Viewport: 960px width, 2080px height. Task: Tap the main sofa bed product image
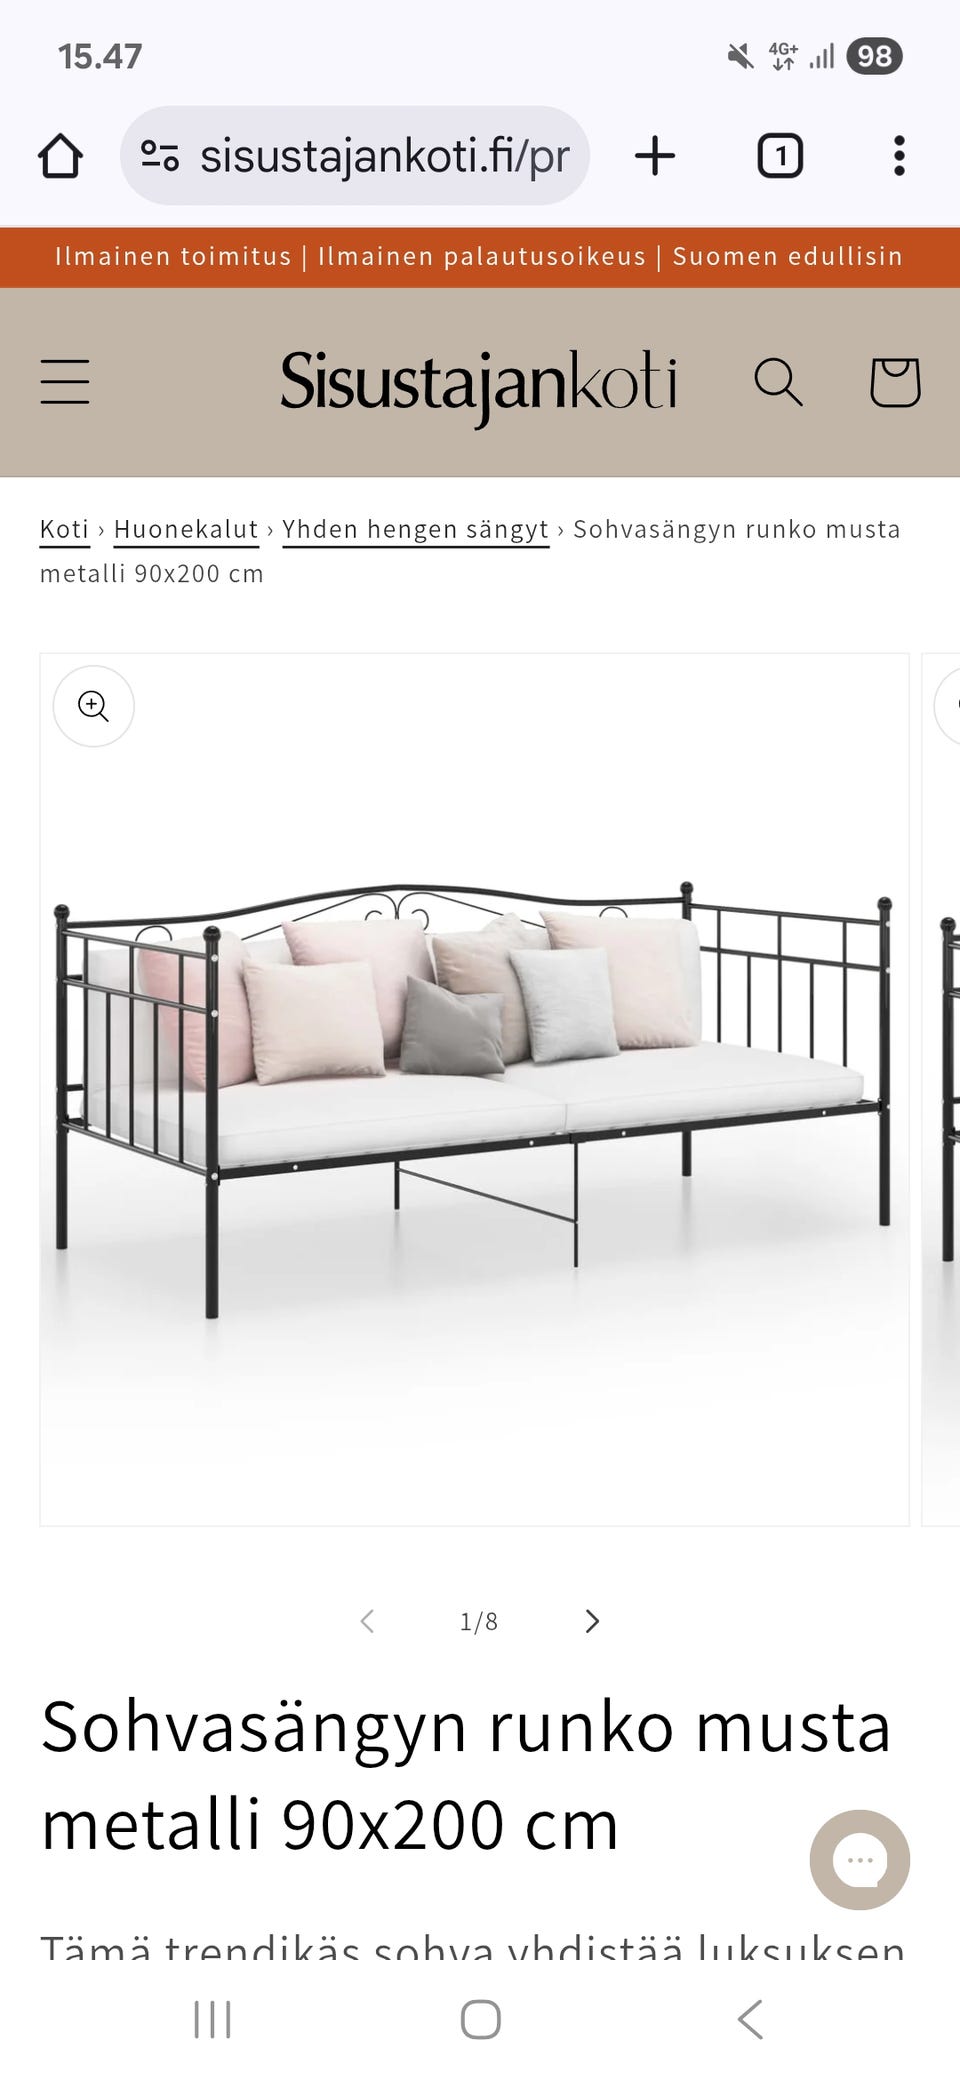tap(474, 1089)
